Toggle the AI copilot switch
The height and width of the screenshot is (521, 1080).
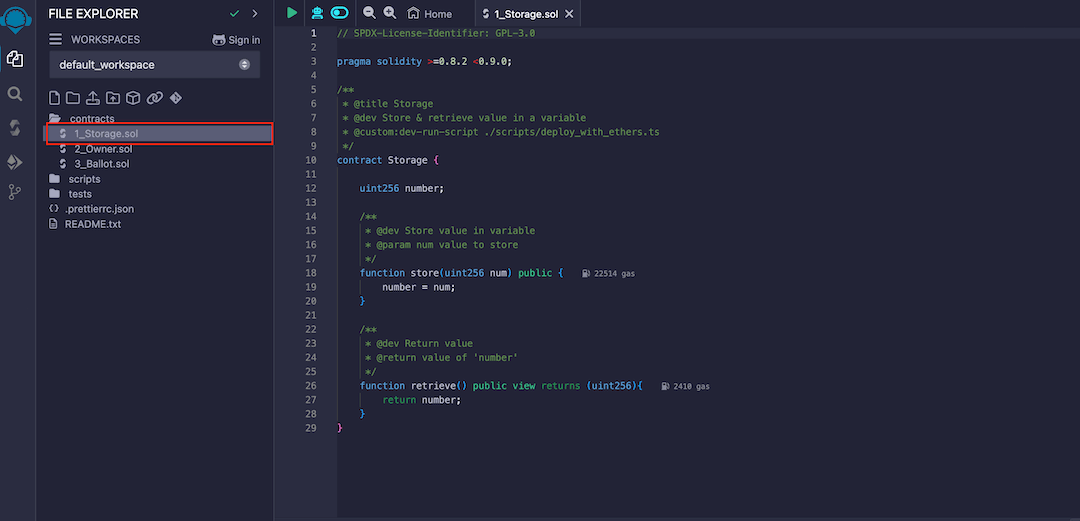click(340, 13)
